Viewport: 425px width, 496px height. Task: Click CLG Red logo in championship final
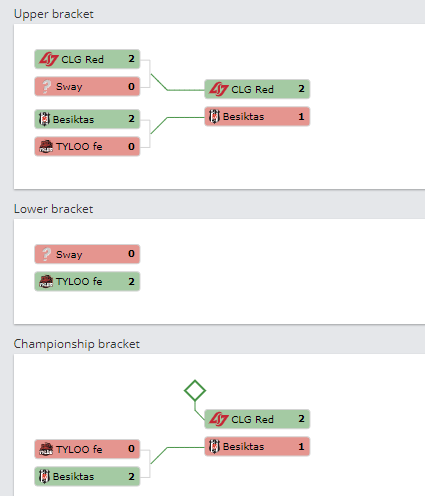click(x=219, y=419)
